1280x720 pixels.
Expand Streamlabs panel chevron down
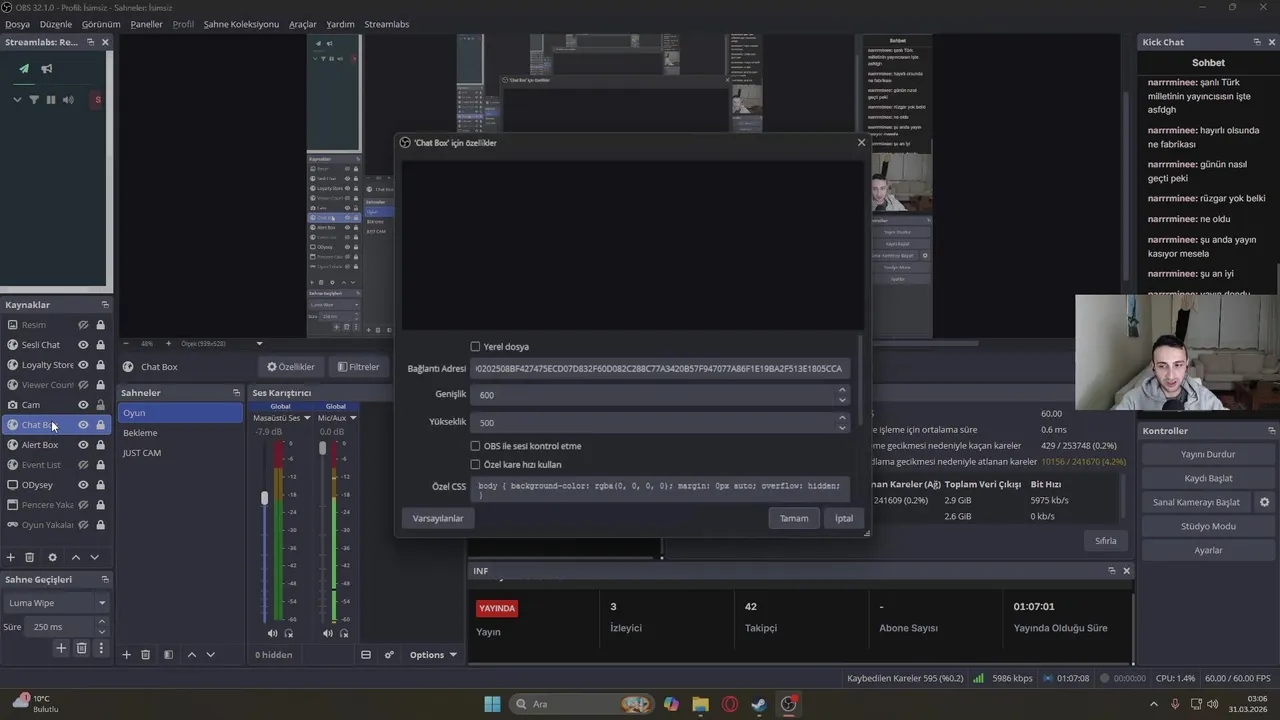pyautogui.click(x=17, y=100)
